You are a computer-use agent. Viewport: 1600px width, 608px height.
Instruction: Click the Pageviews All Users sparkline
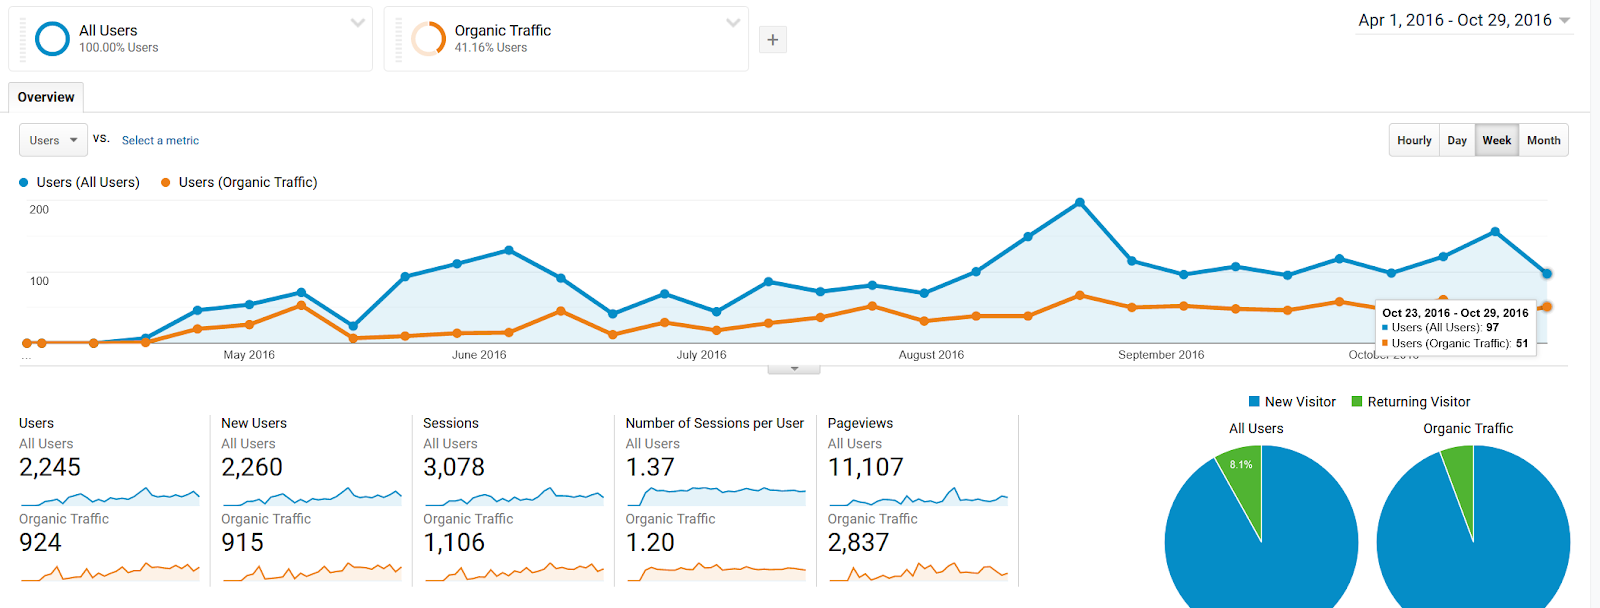coord(918,495)
